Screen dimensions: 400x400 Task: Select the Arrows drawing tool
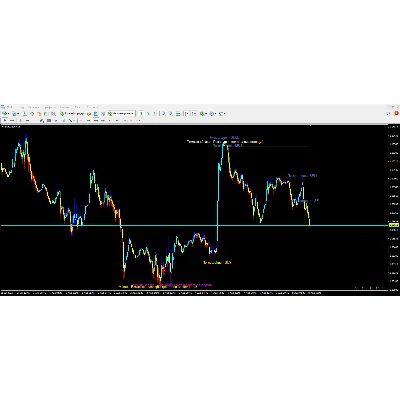tap(70, 120)
